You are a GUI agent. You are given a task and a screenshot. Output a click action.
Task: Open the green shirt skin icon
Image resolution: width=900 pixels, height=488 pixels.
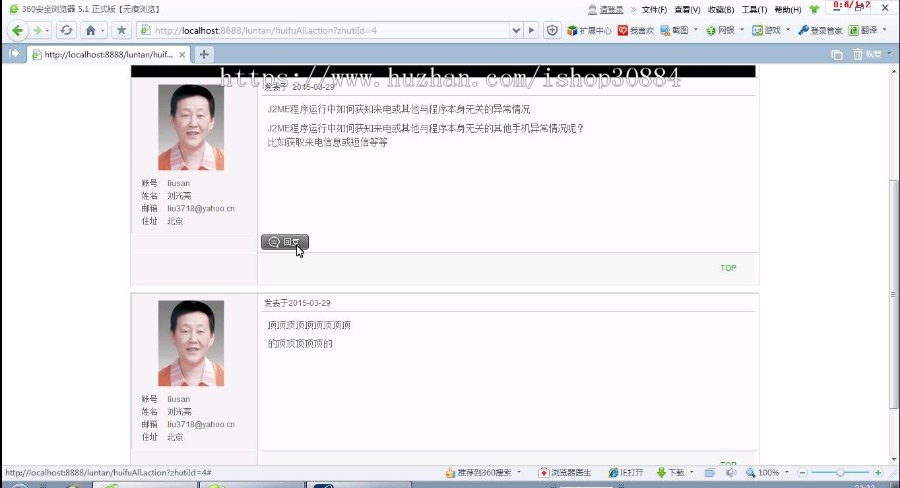(x=814, y=9)
